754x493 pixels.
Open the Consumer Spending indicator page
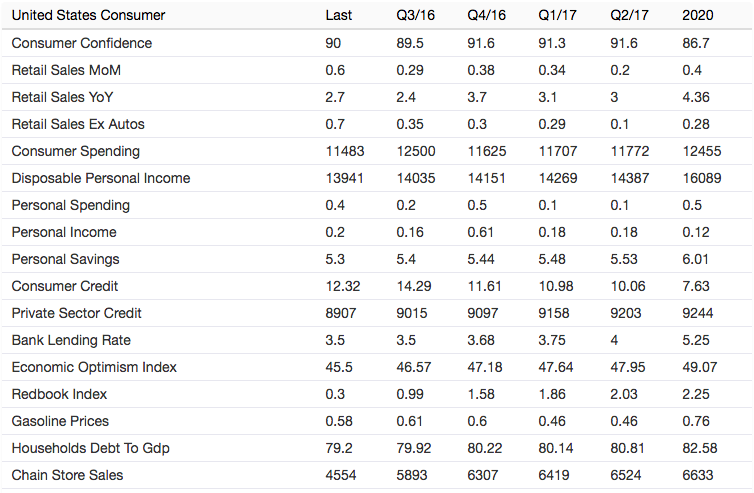76,151
